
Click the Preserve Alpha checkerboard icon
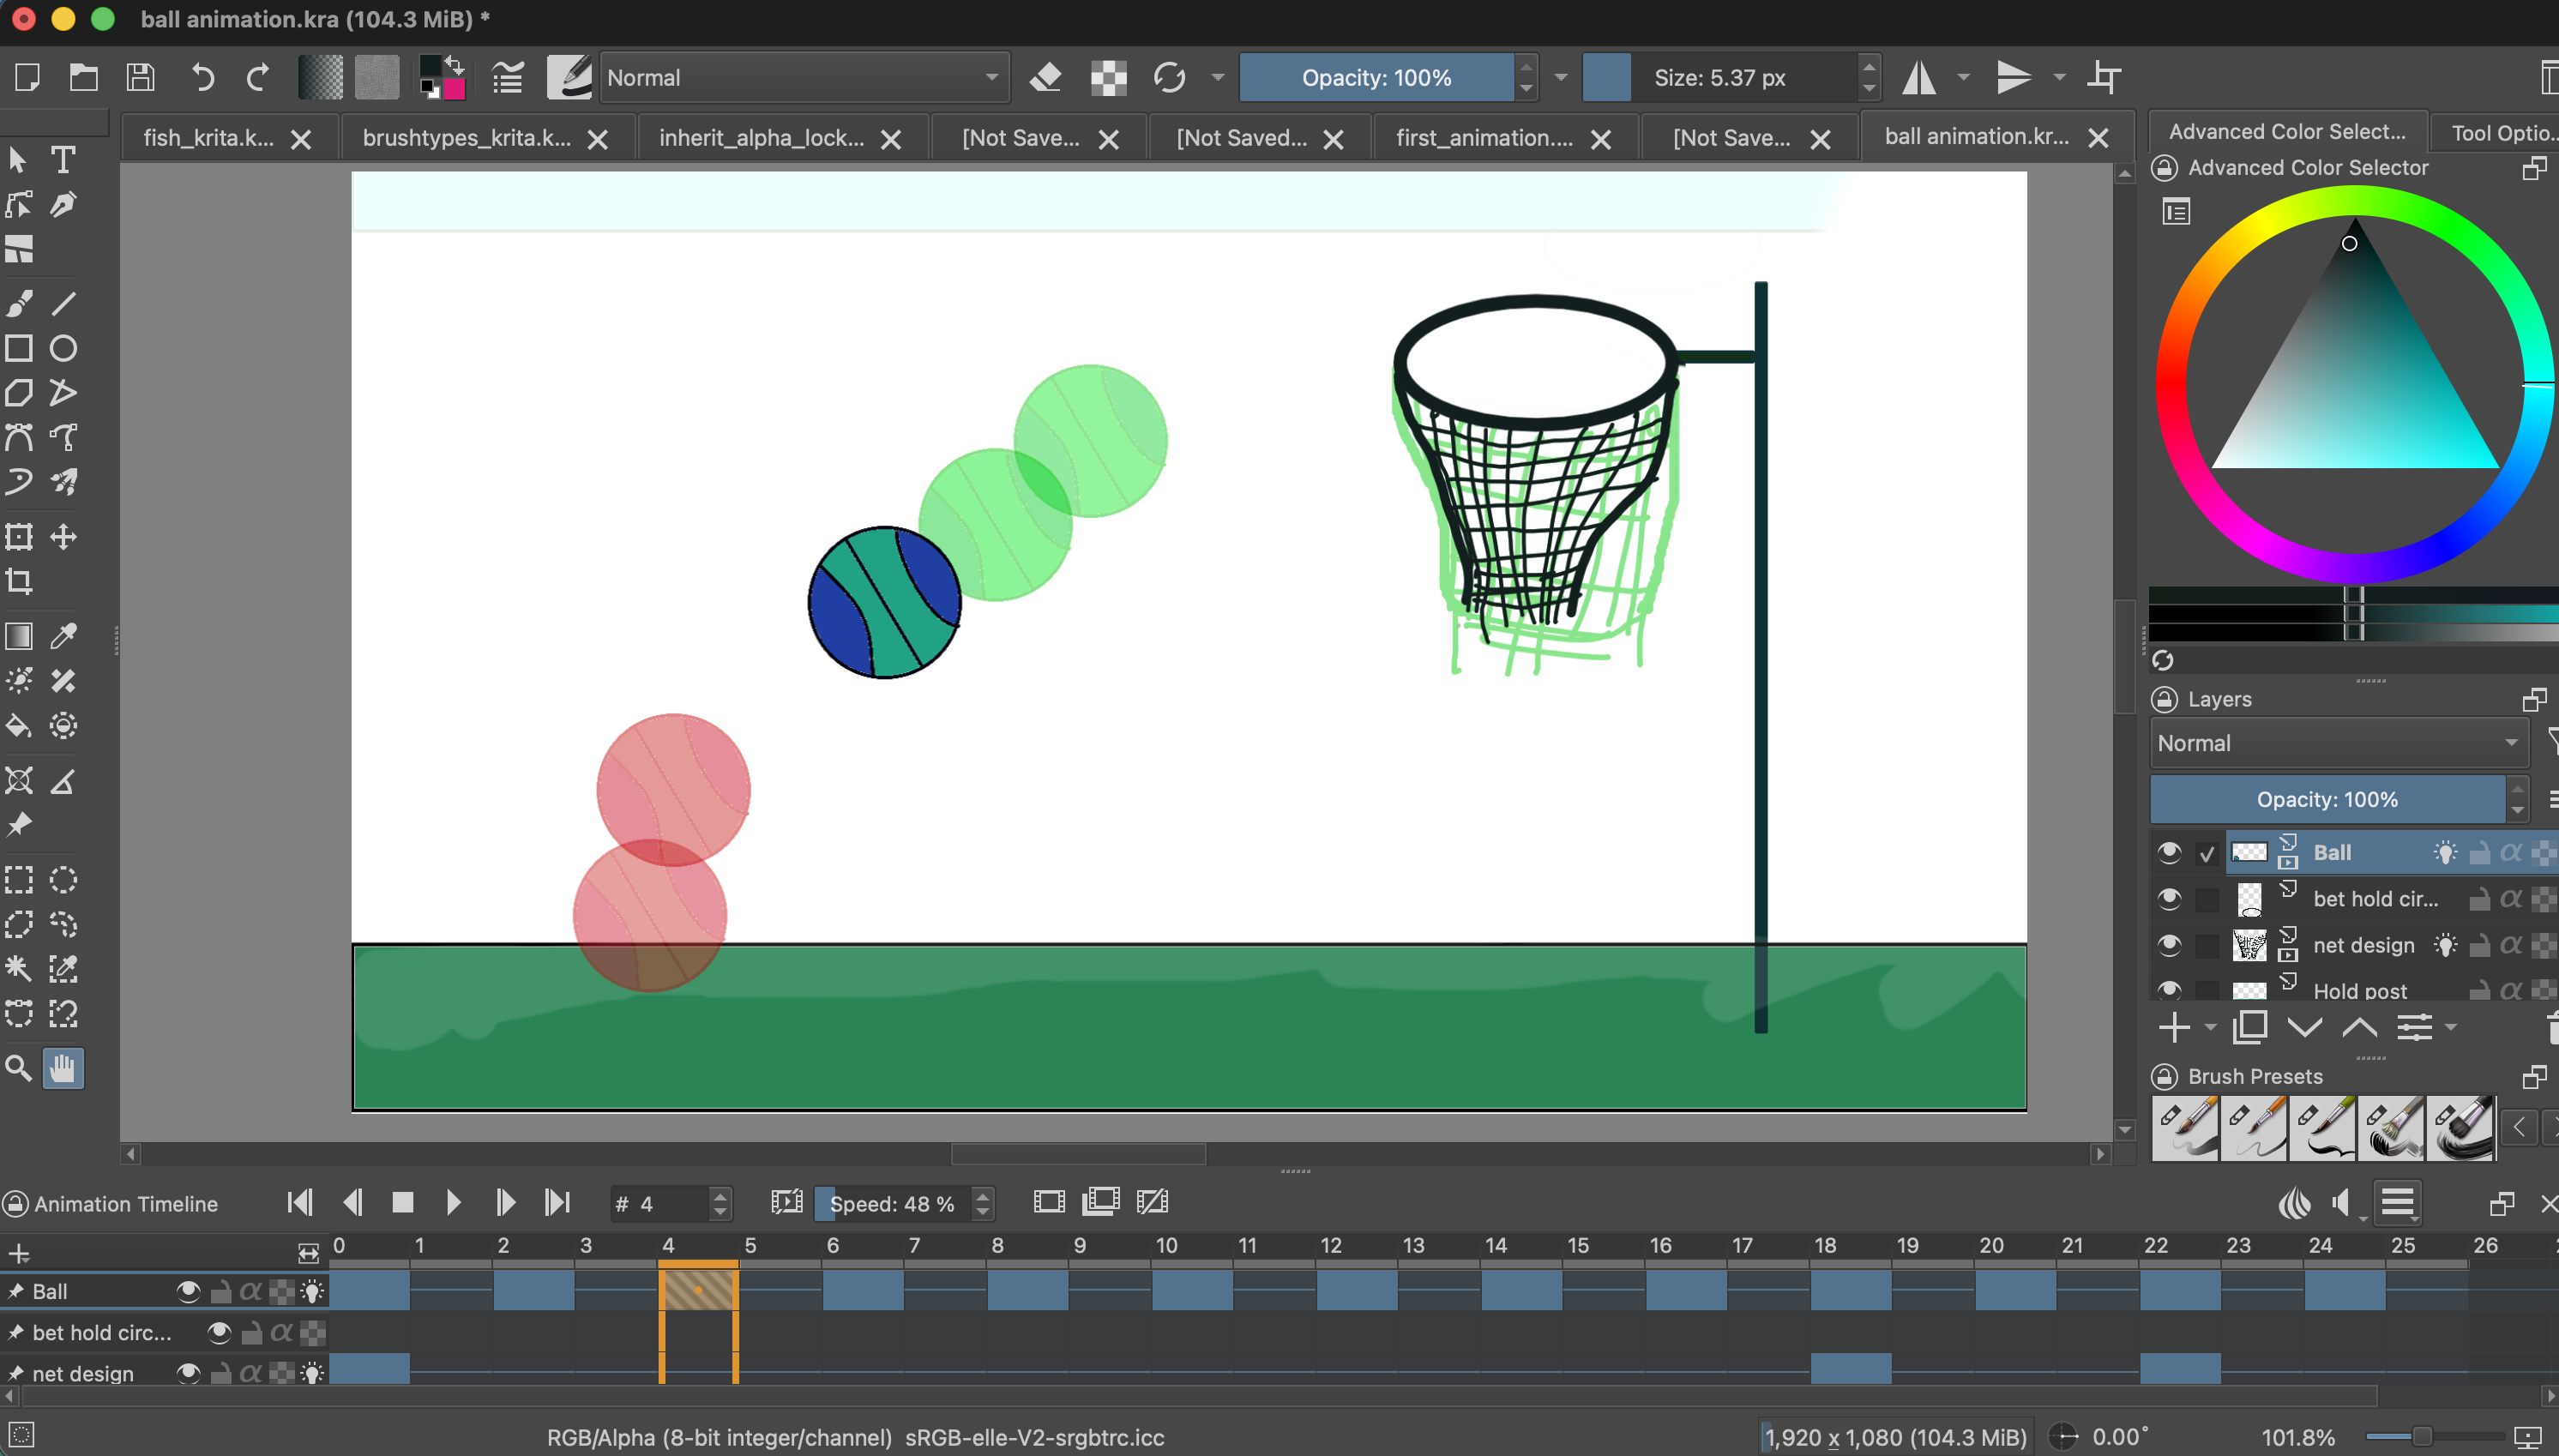1108,77
